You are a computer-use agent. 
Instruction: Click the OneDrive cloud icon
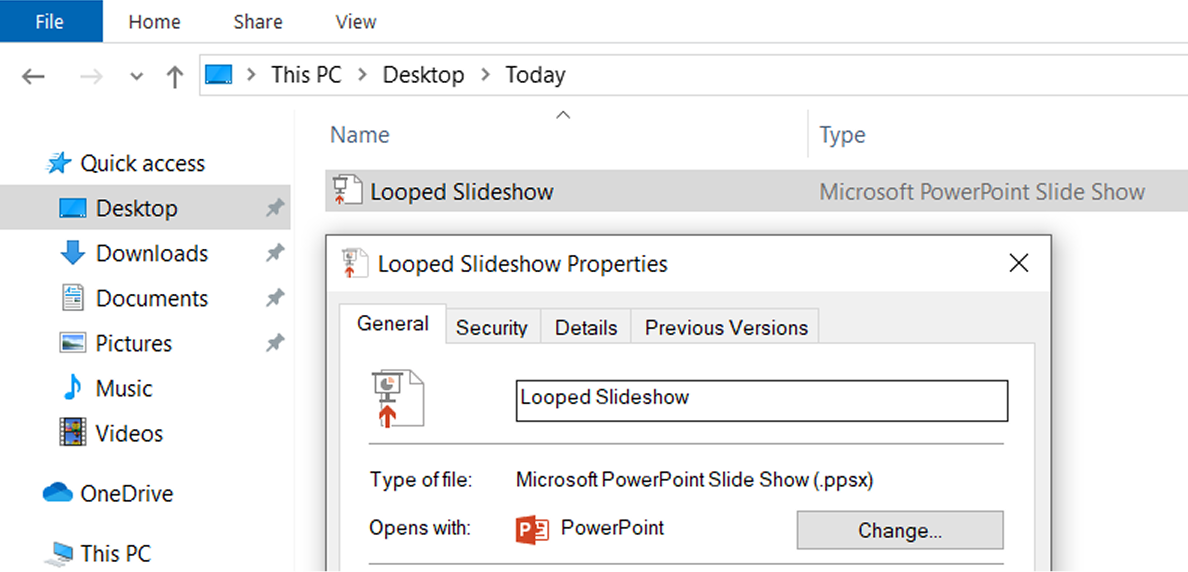point(58,494)
